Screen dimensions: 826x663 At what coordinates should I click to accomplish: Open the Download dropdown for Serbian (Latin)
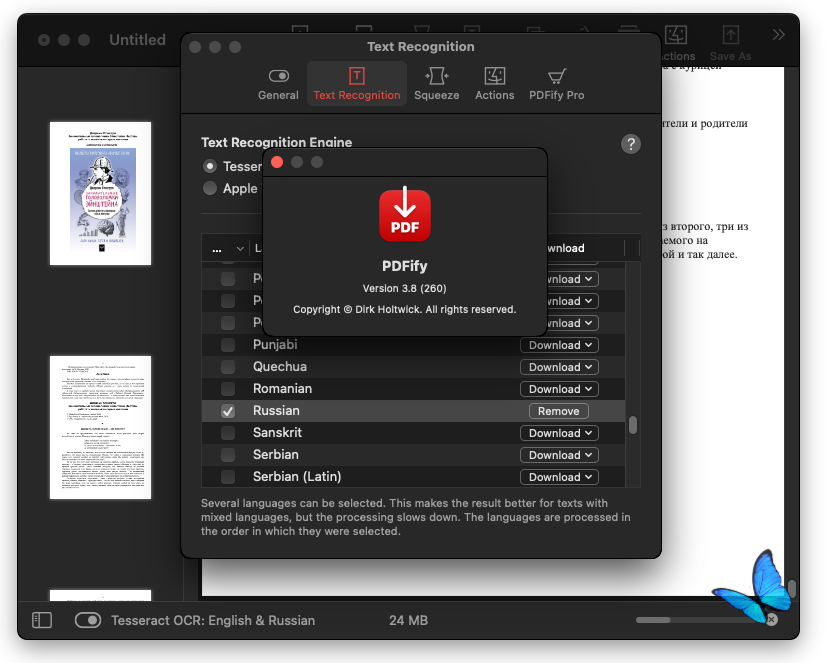coord(559,477)
